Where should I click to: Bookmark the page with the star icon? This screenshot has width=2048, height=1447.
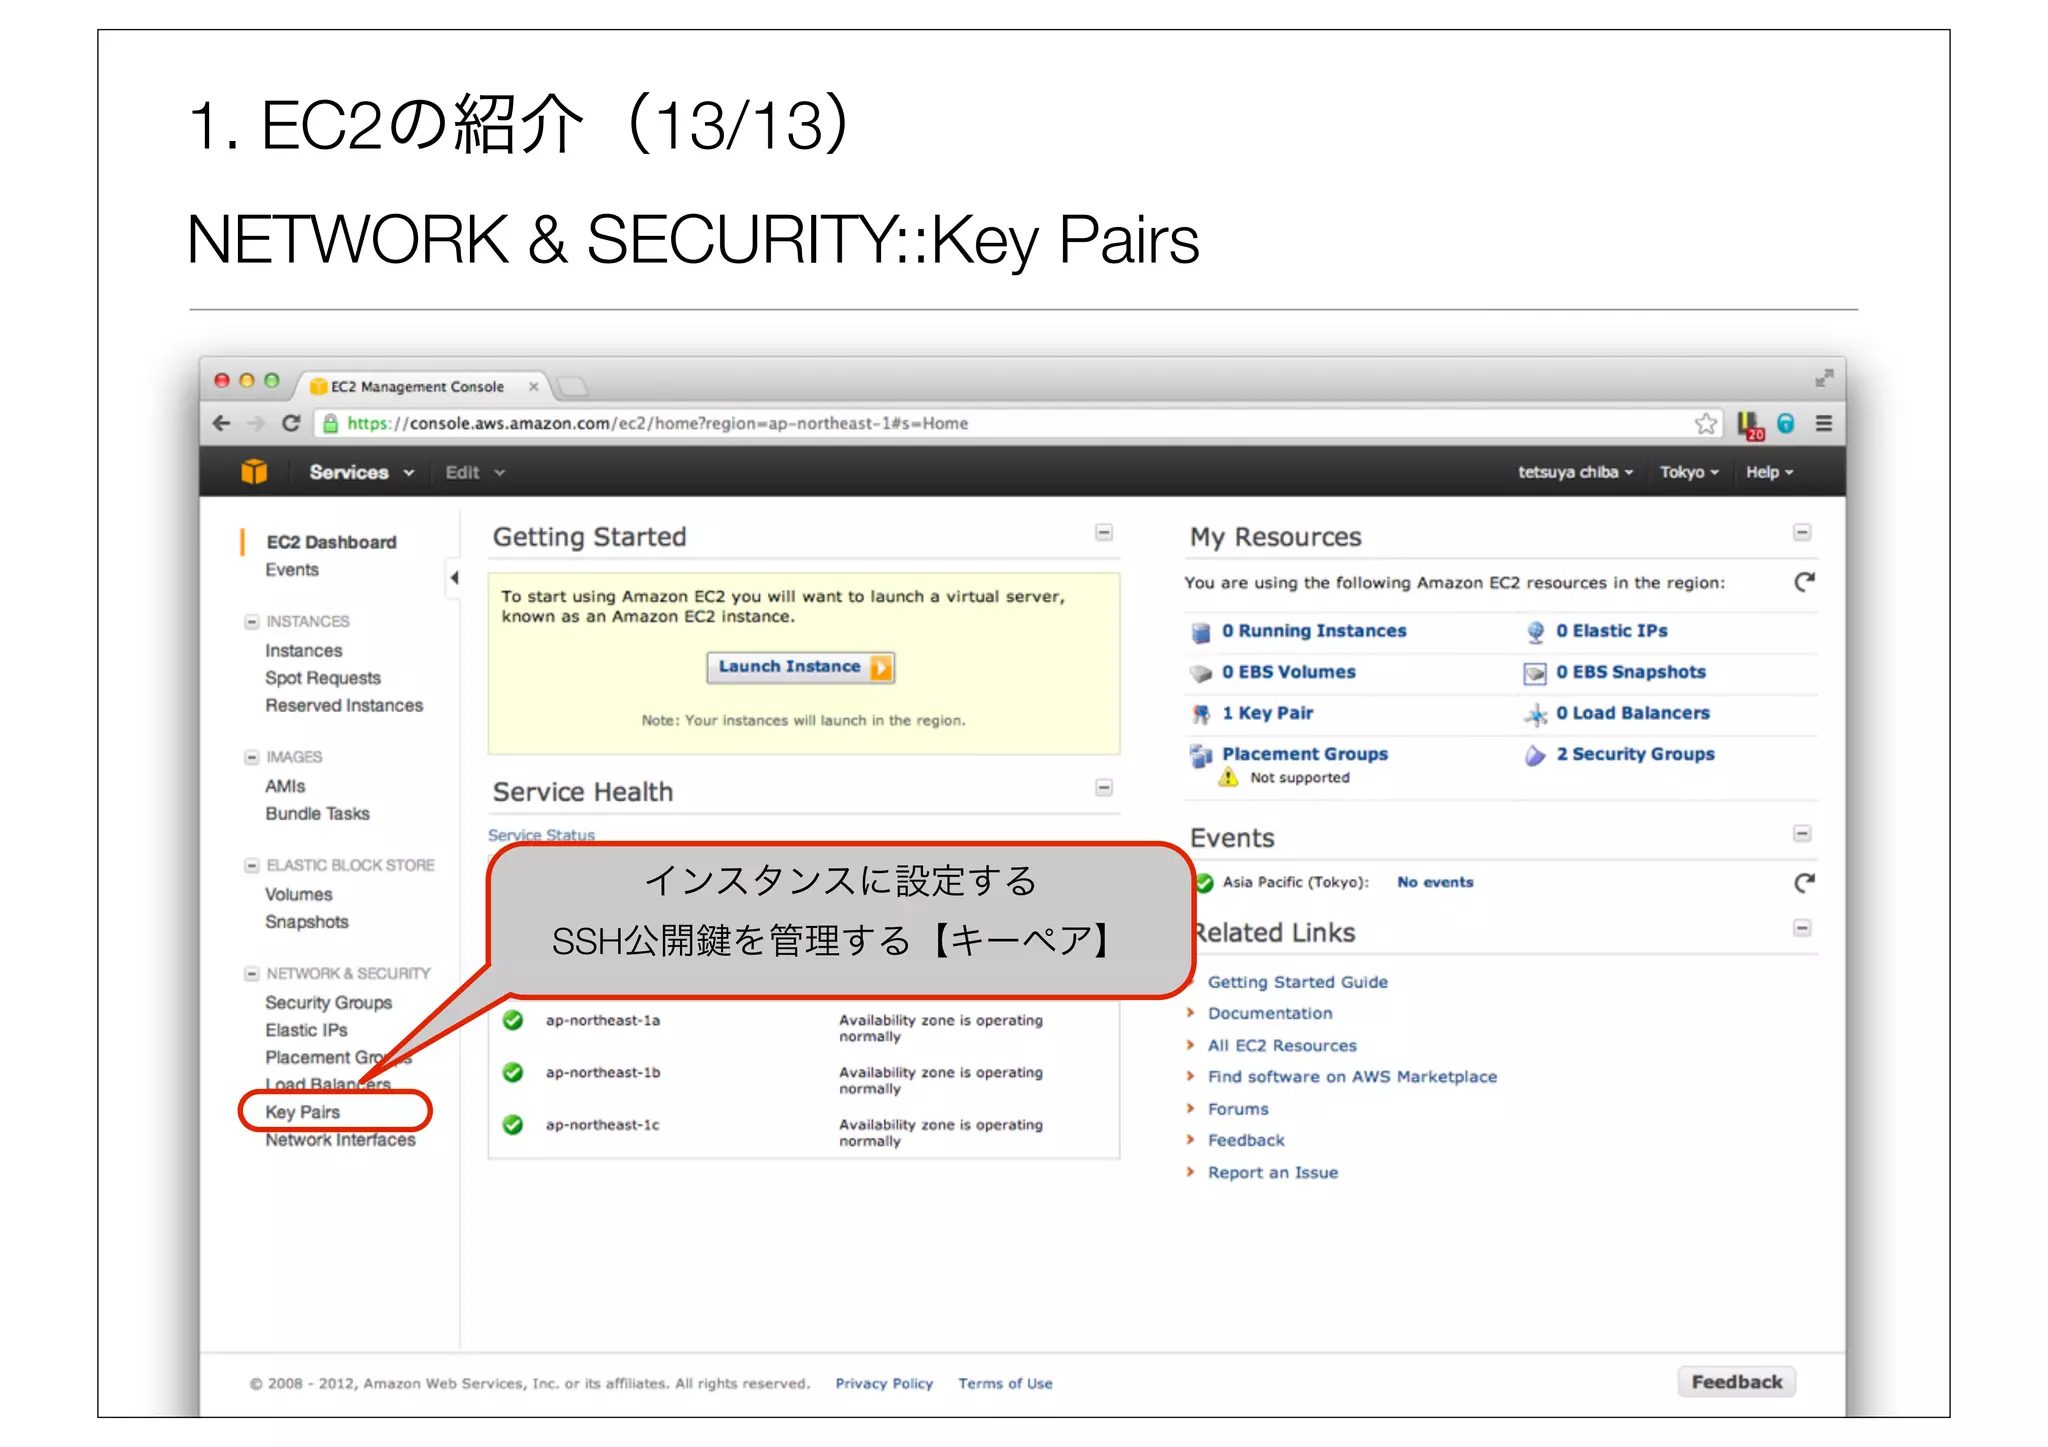point(1706,424)
